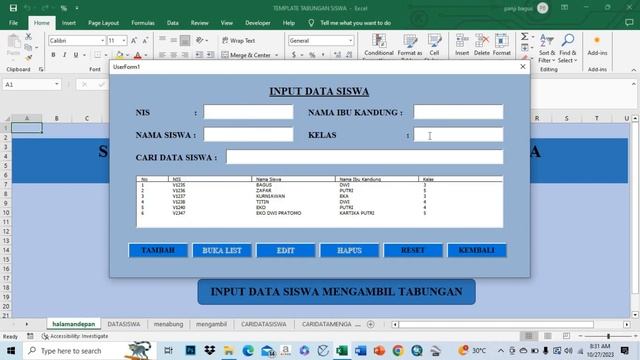The height and width of the screenshot is (360, 640).
Task: Open Format as Table
Action: tap(410, 46)
